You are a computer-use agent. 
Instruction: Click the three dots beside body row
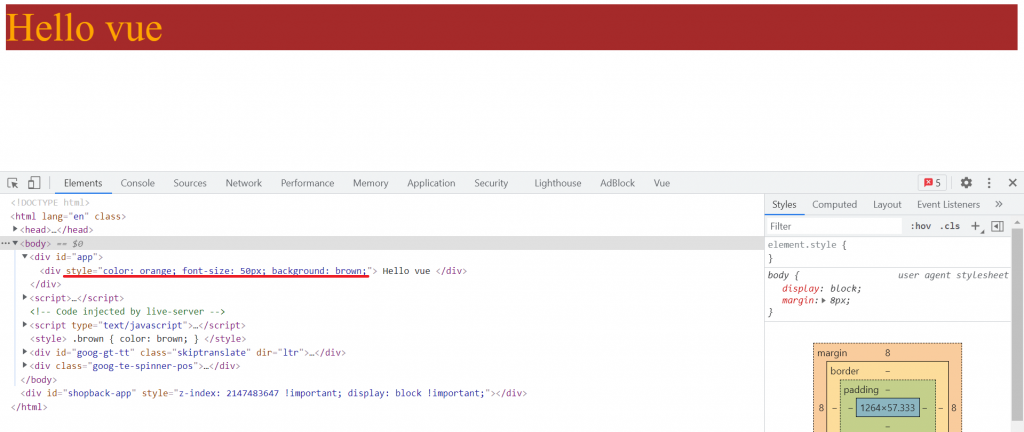point(5,243)
